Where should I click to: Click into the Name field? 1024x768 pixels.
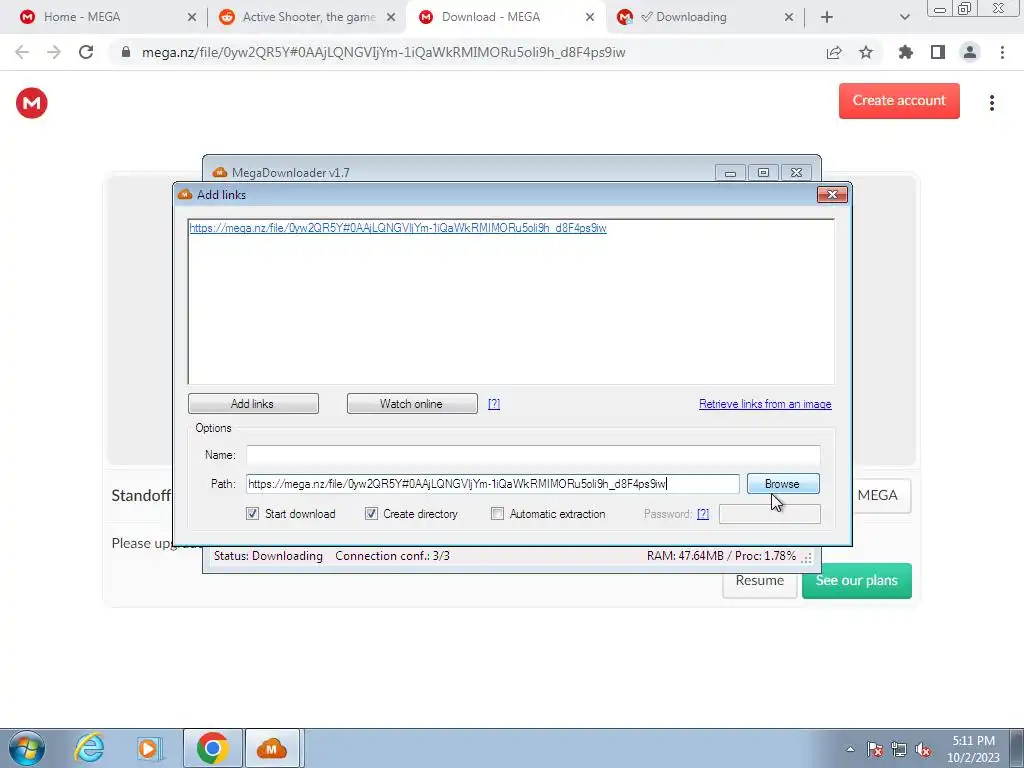533,455
